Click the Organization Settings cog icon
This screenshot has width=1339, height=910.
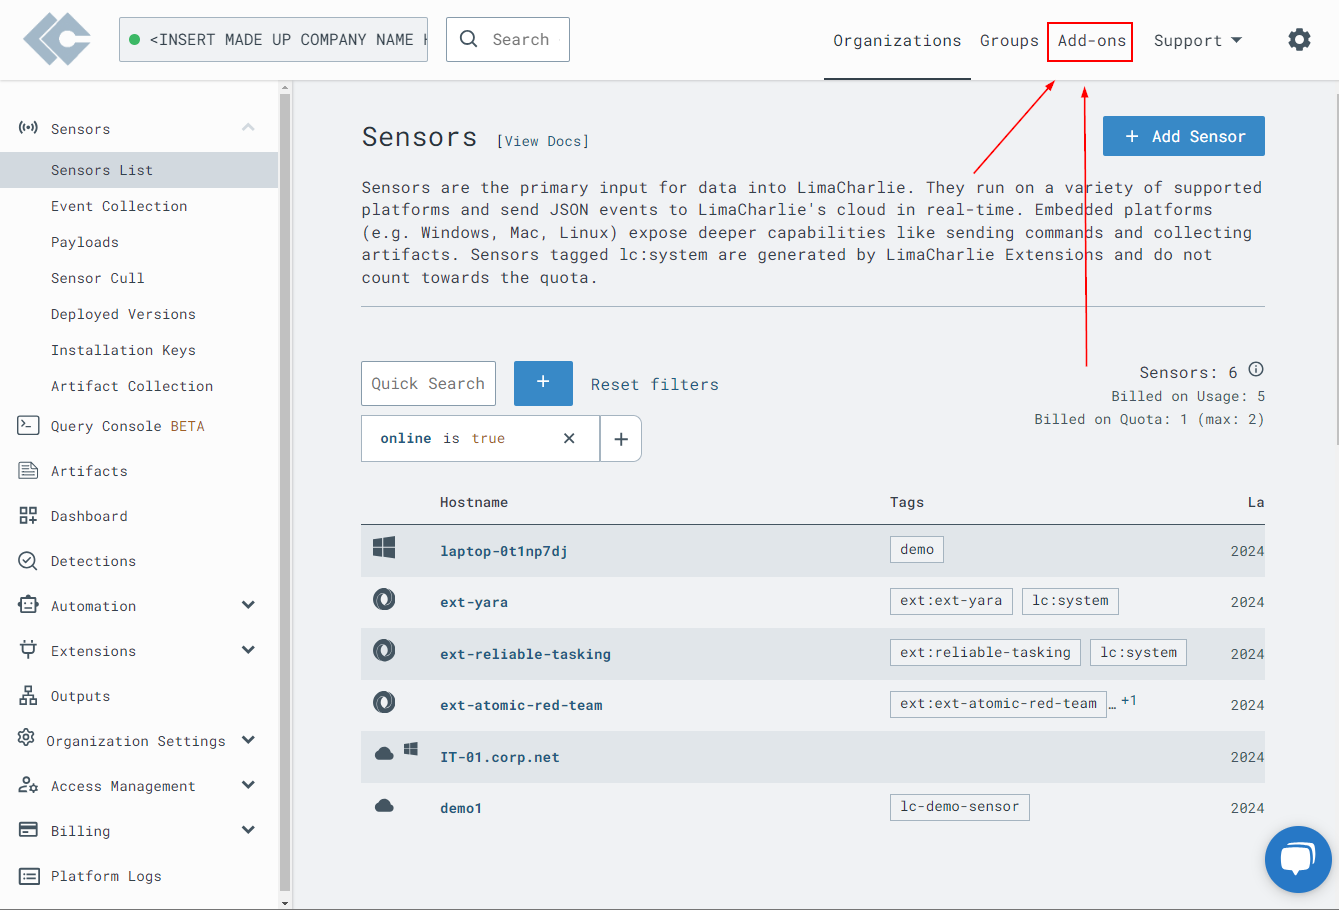[26, 738]
